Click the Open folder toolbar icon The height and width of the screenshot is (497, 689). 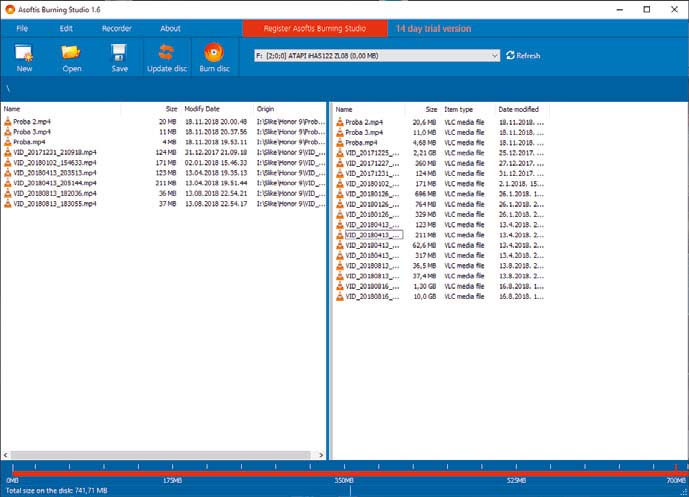pyautogui.click(x=71, y=52)
